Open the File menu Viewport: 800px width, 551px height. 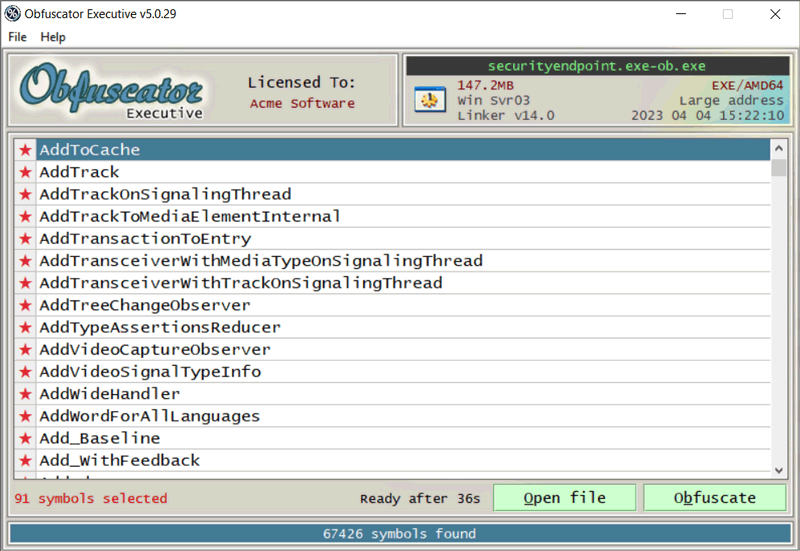pos(17,37)
